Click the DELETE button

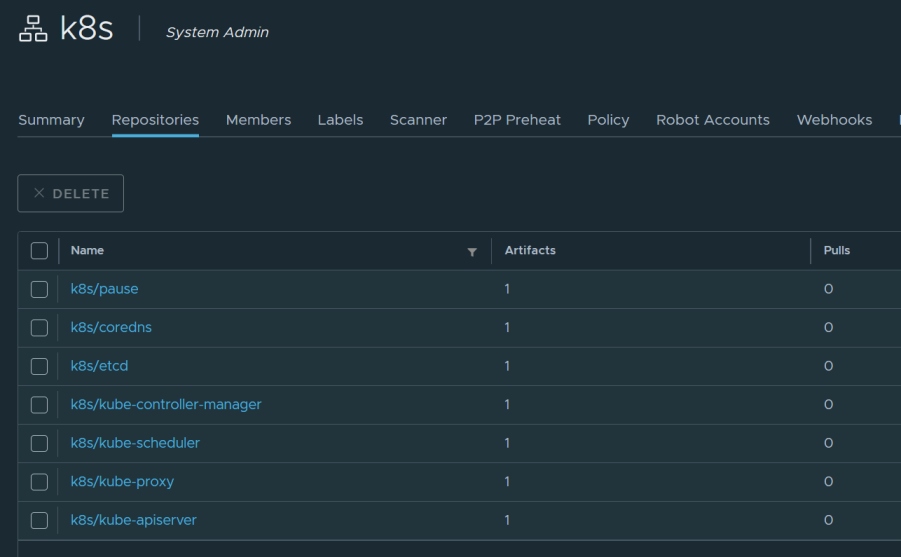[x=71, y=193]
